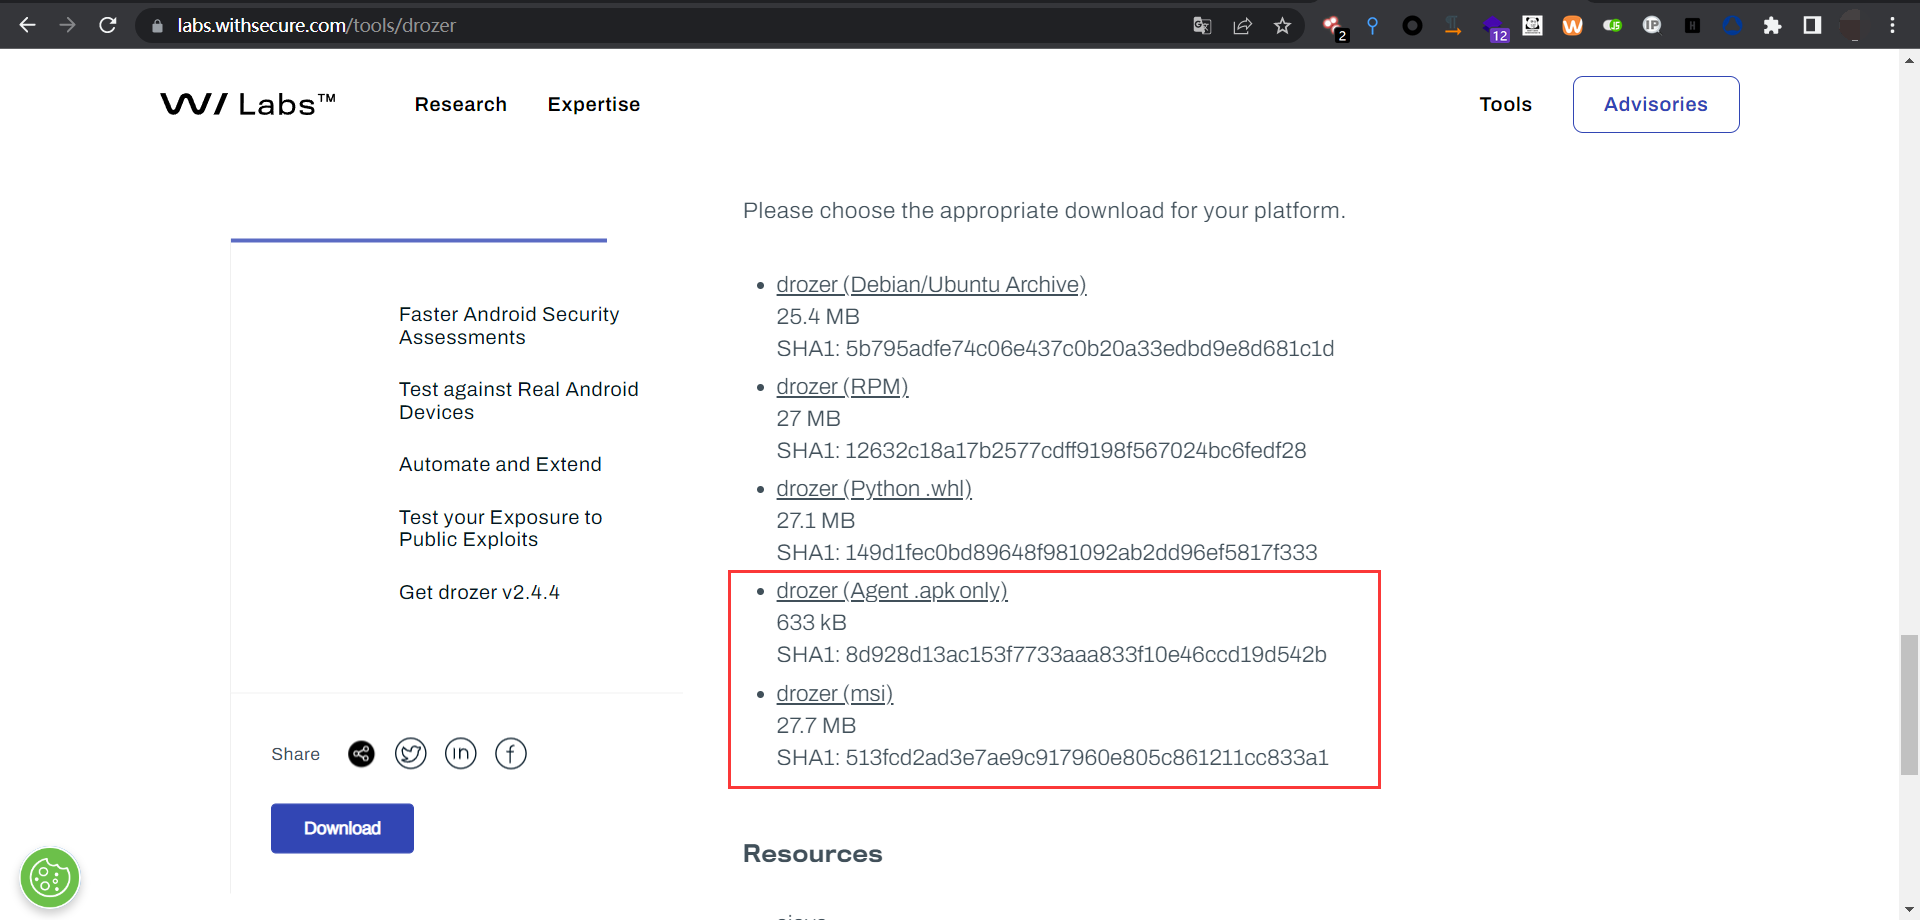Open the black H extension
Image resolution: width=1920 pixels, height=920 pixels.
coord(1692,26)
